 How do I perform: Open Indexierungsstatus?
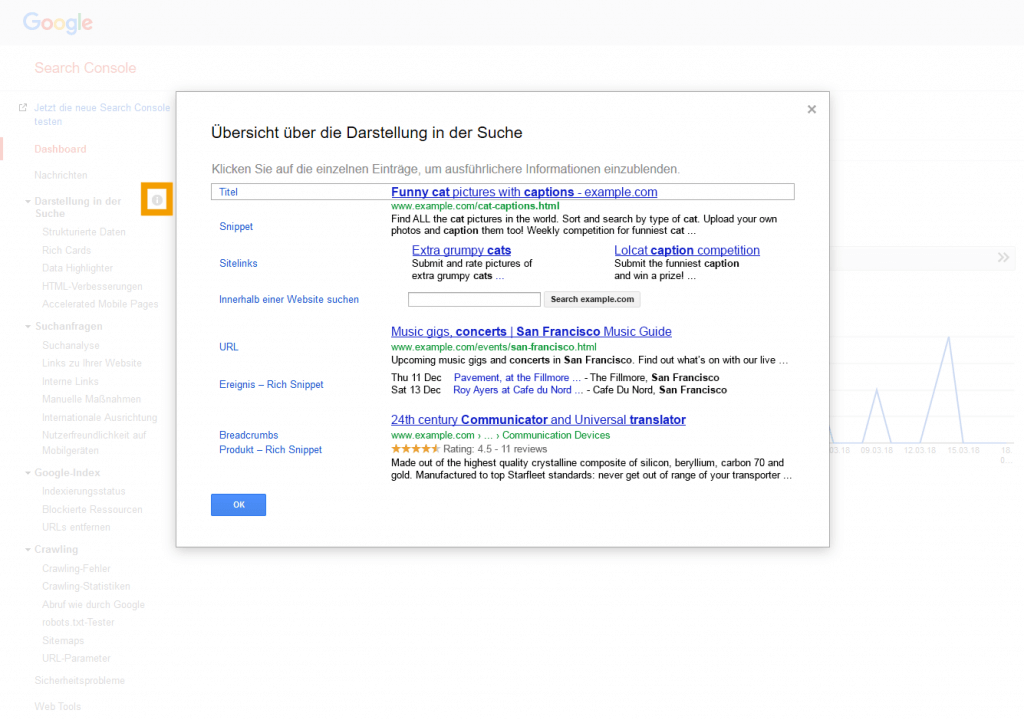(x=84, y=491)
